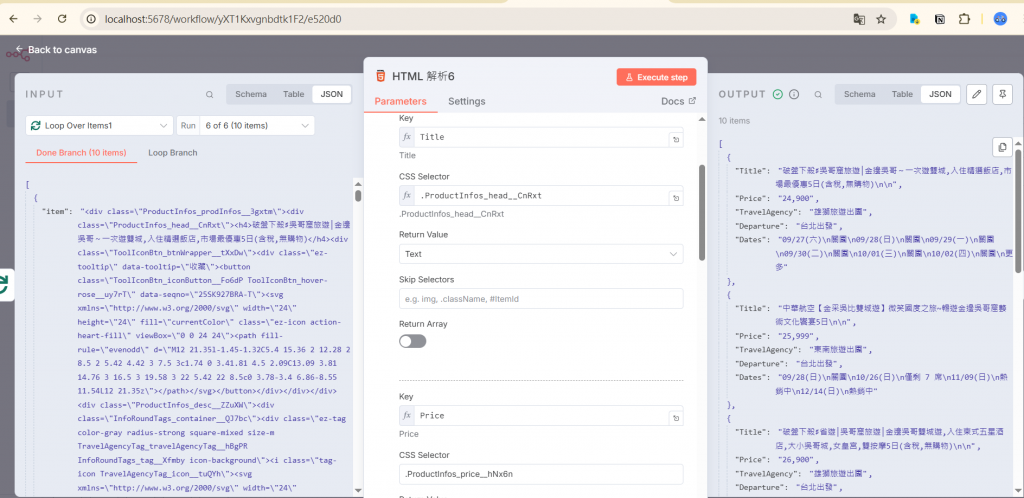Click the HTML 解析6 node title

423,76
